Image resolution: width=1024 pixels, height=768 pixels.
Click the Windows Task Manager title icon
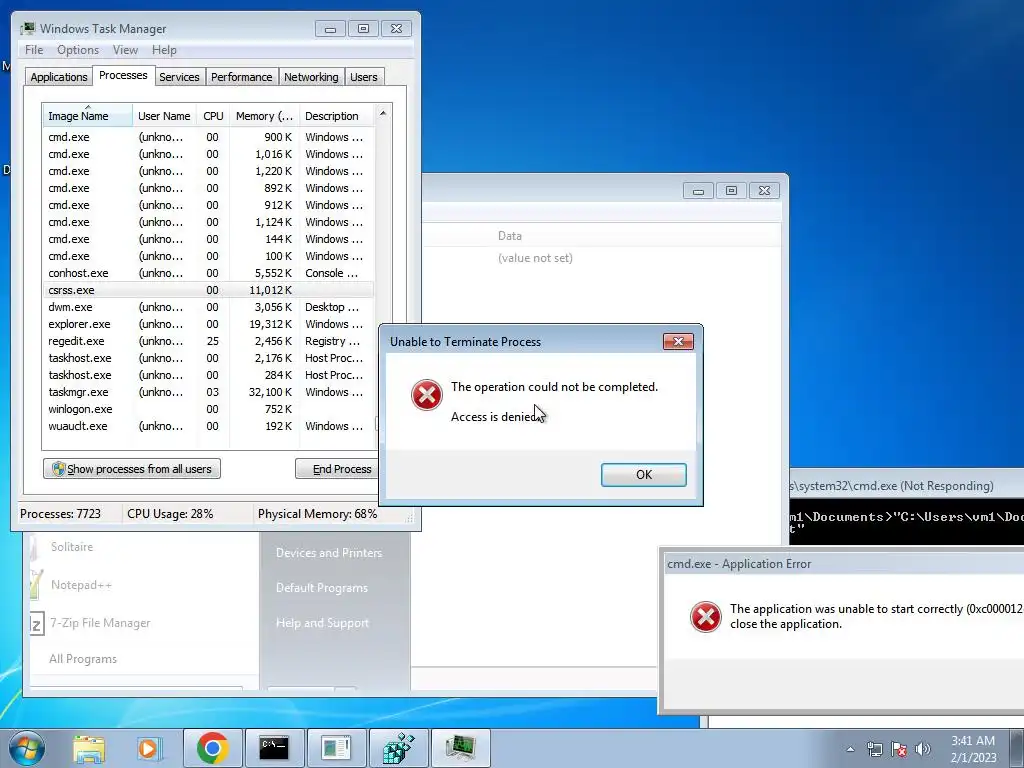click(x=27, y=29)
